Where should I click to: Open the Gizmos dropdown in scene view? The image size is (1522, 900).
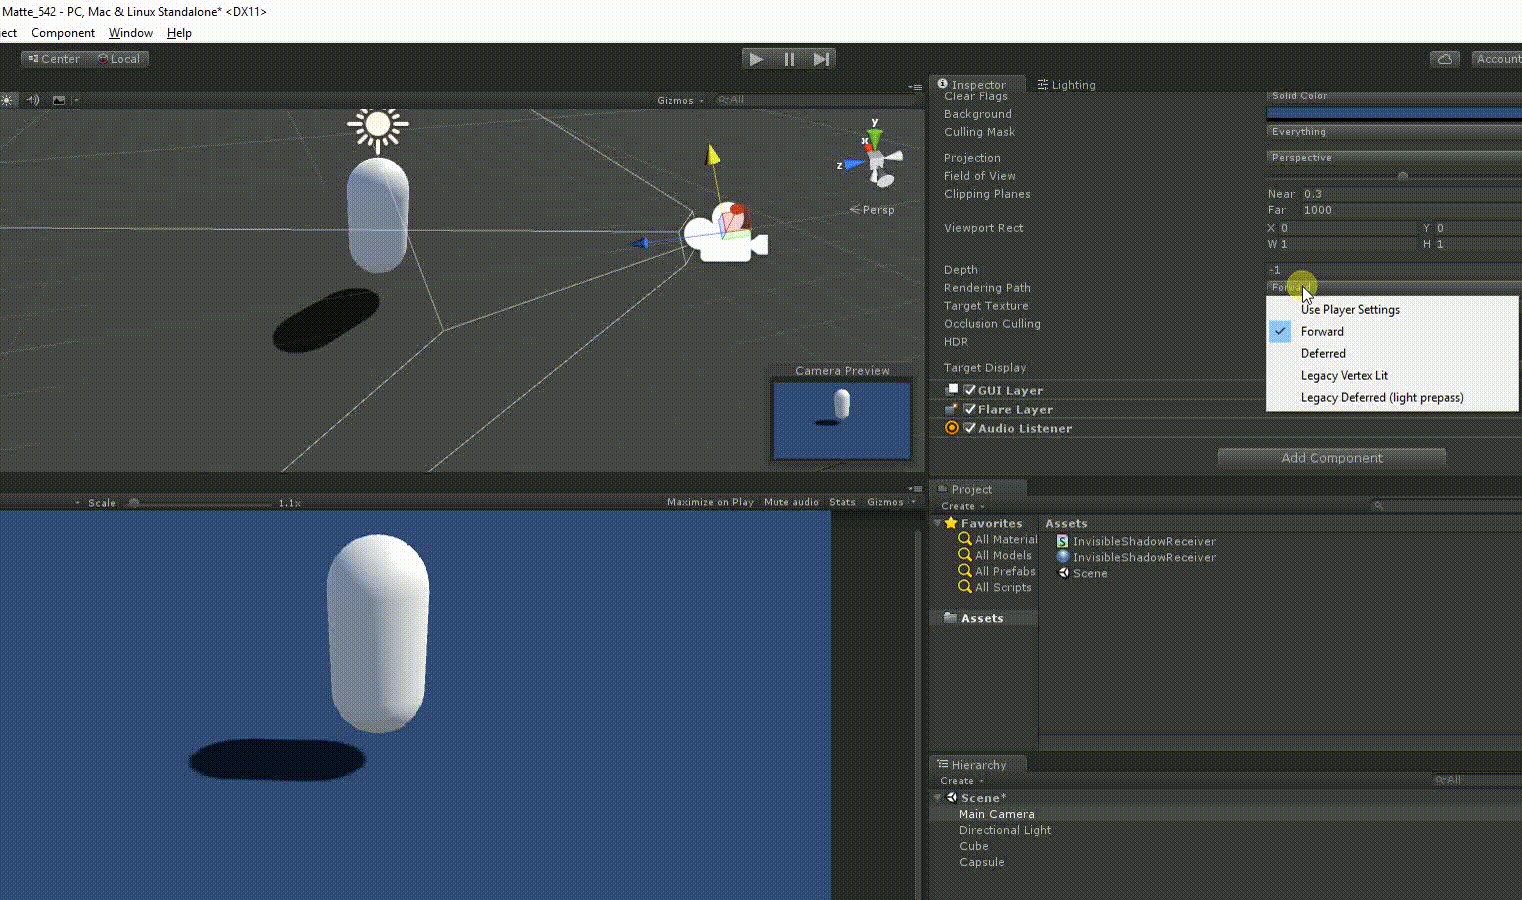tap(678, 99)
